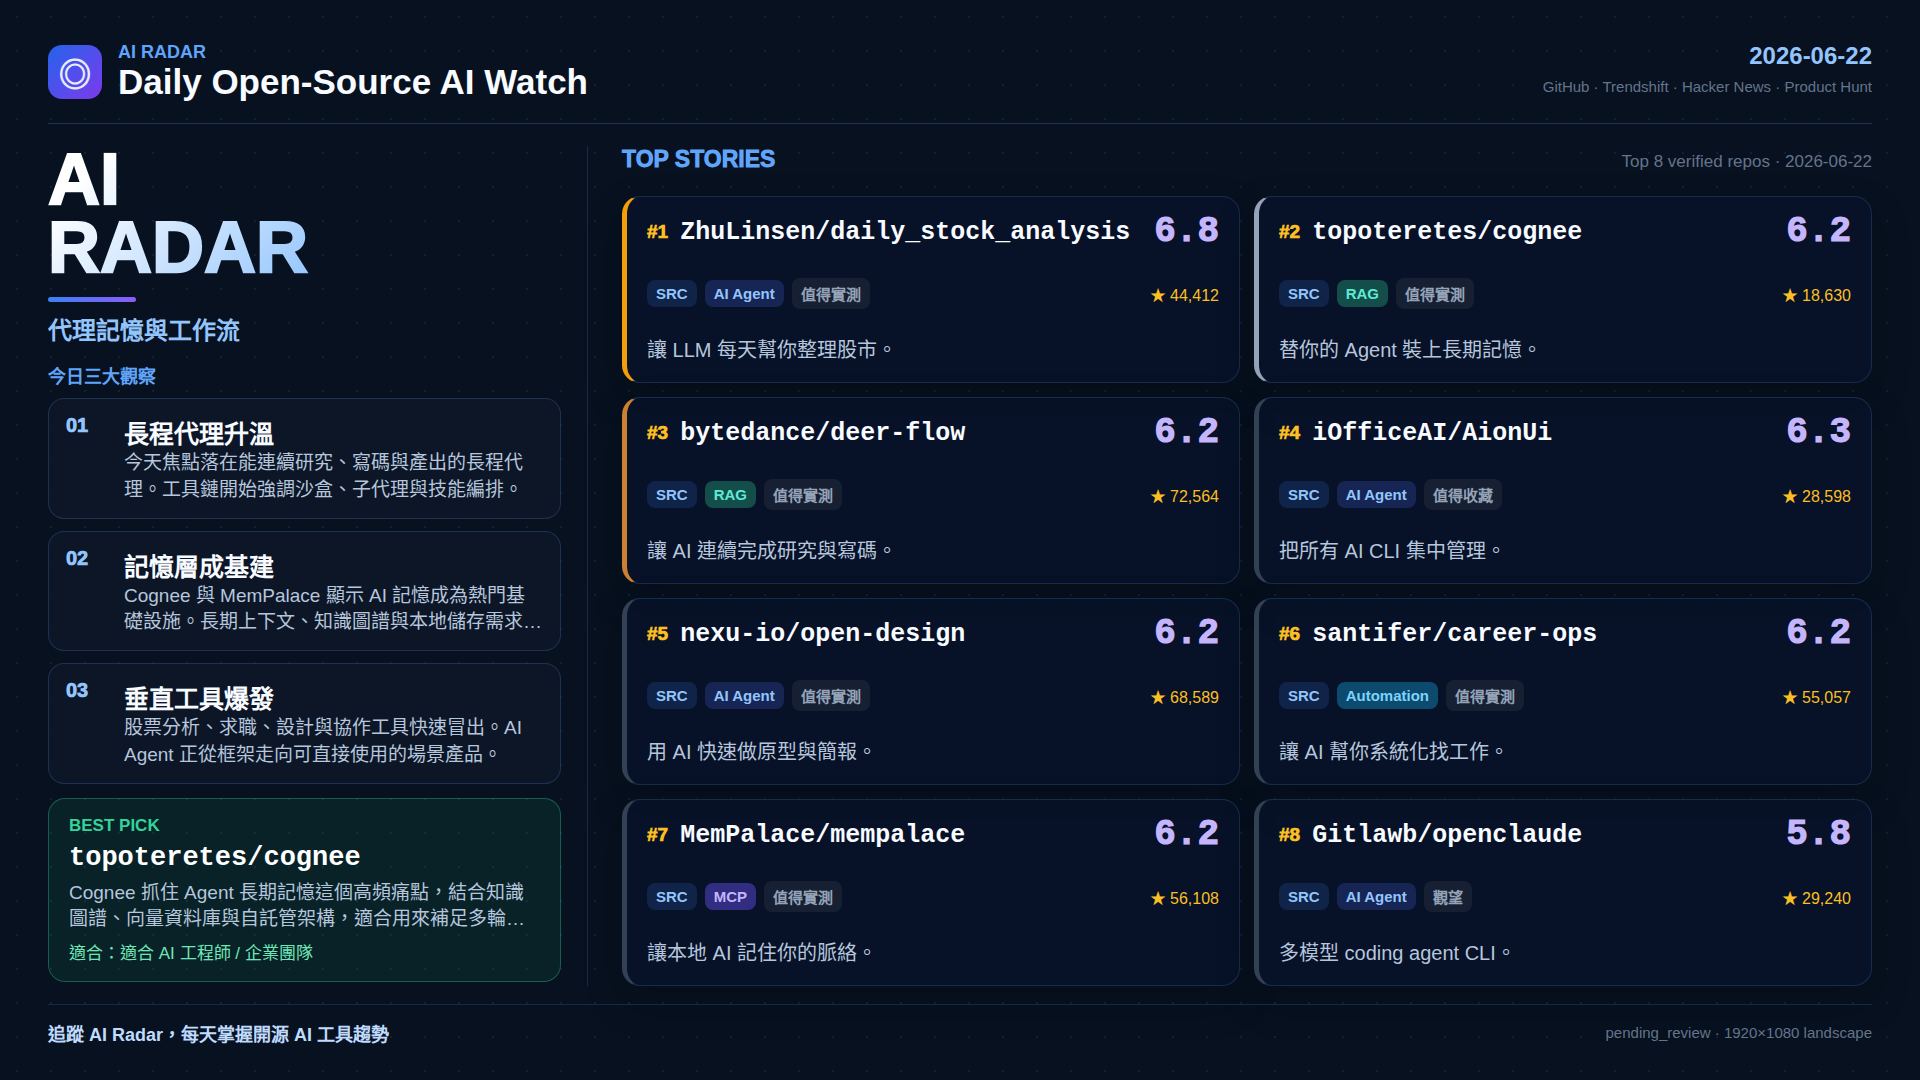Click footer 追蹤 AI Radar tagline
Image resolution: width=1920 pixels, height=1080 pixels.
[218, 1034]
